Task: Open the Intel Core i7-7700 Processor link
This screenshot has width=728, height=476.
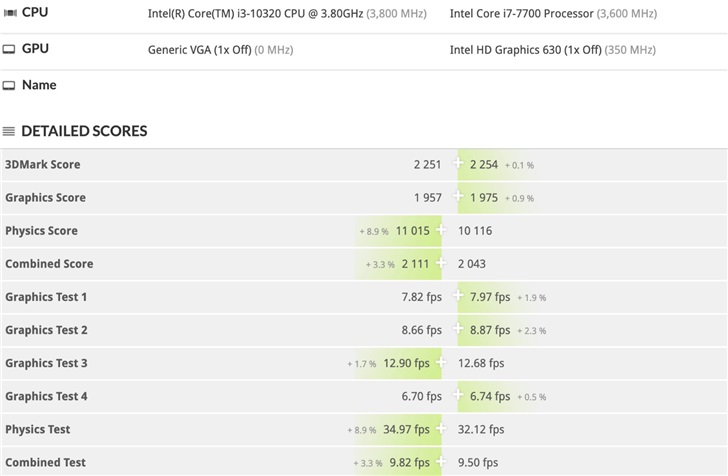Action: (520, 14)
